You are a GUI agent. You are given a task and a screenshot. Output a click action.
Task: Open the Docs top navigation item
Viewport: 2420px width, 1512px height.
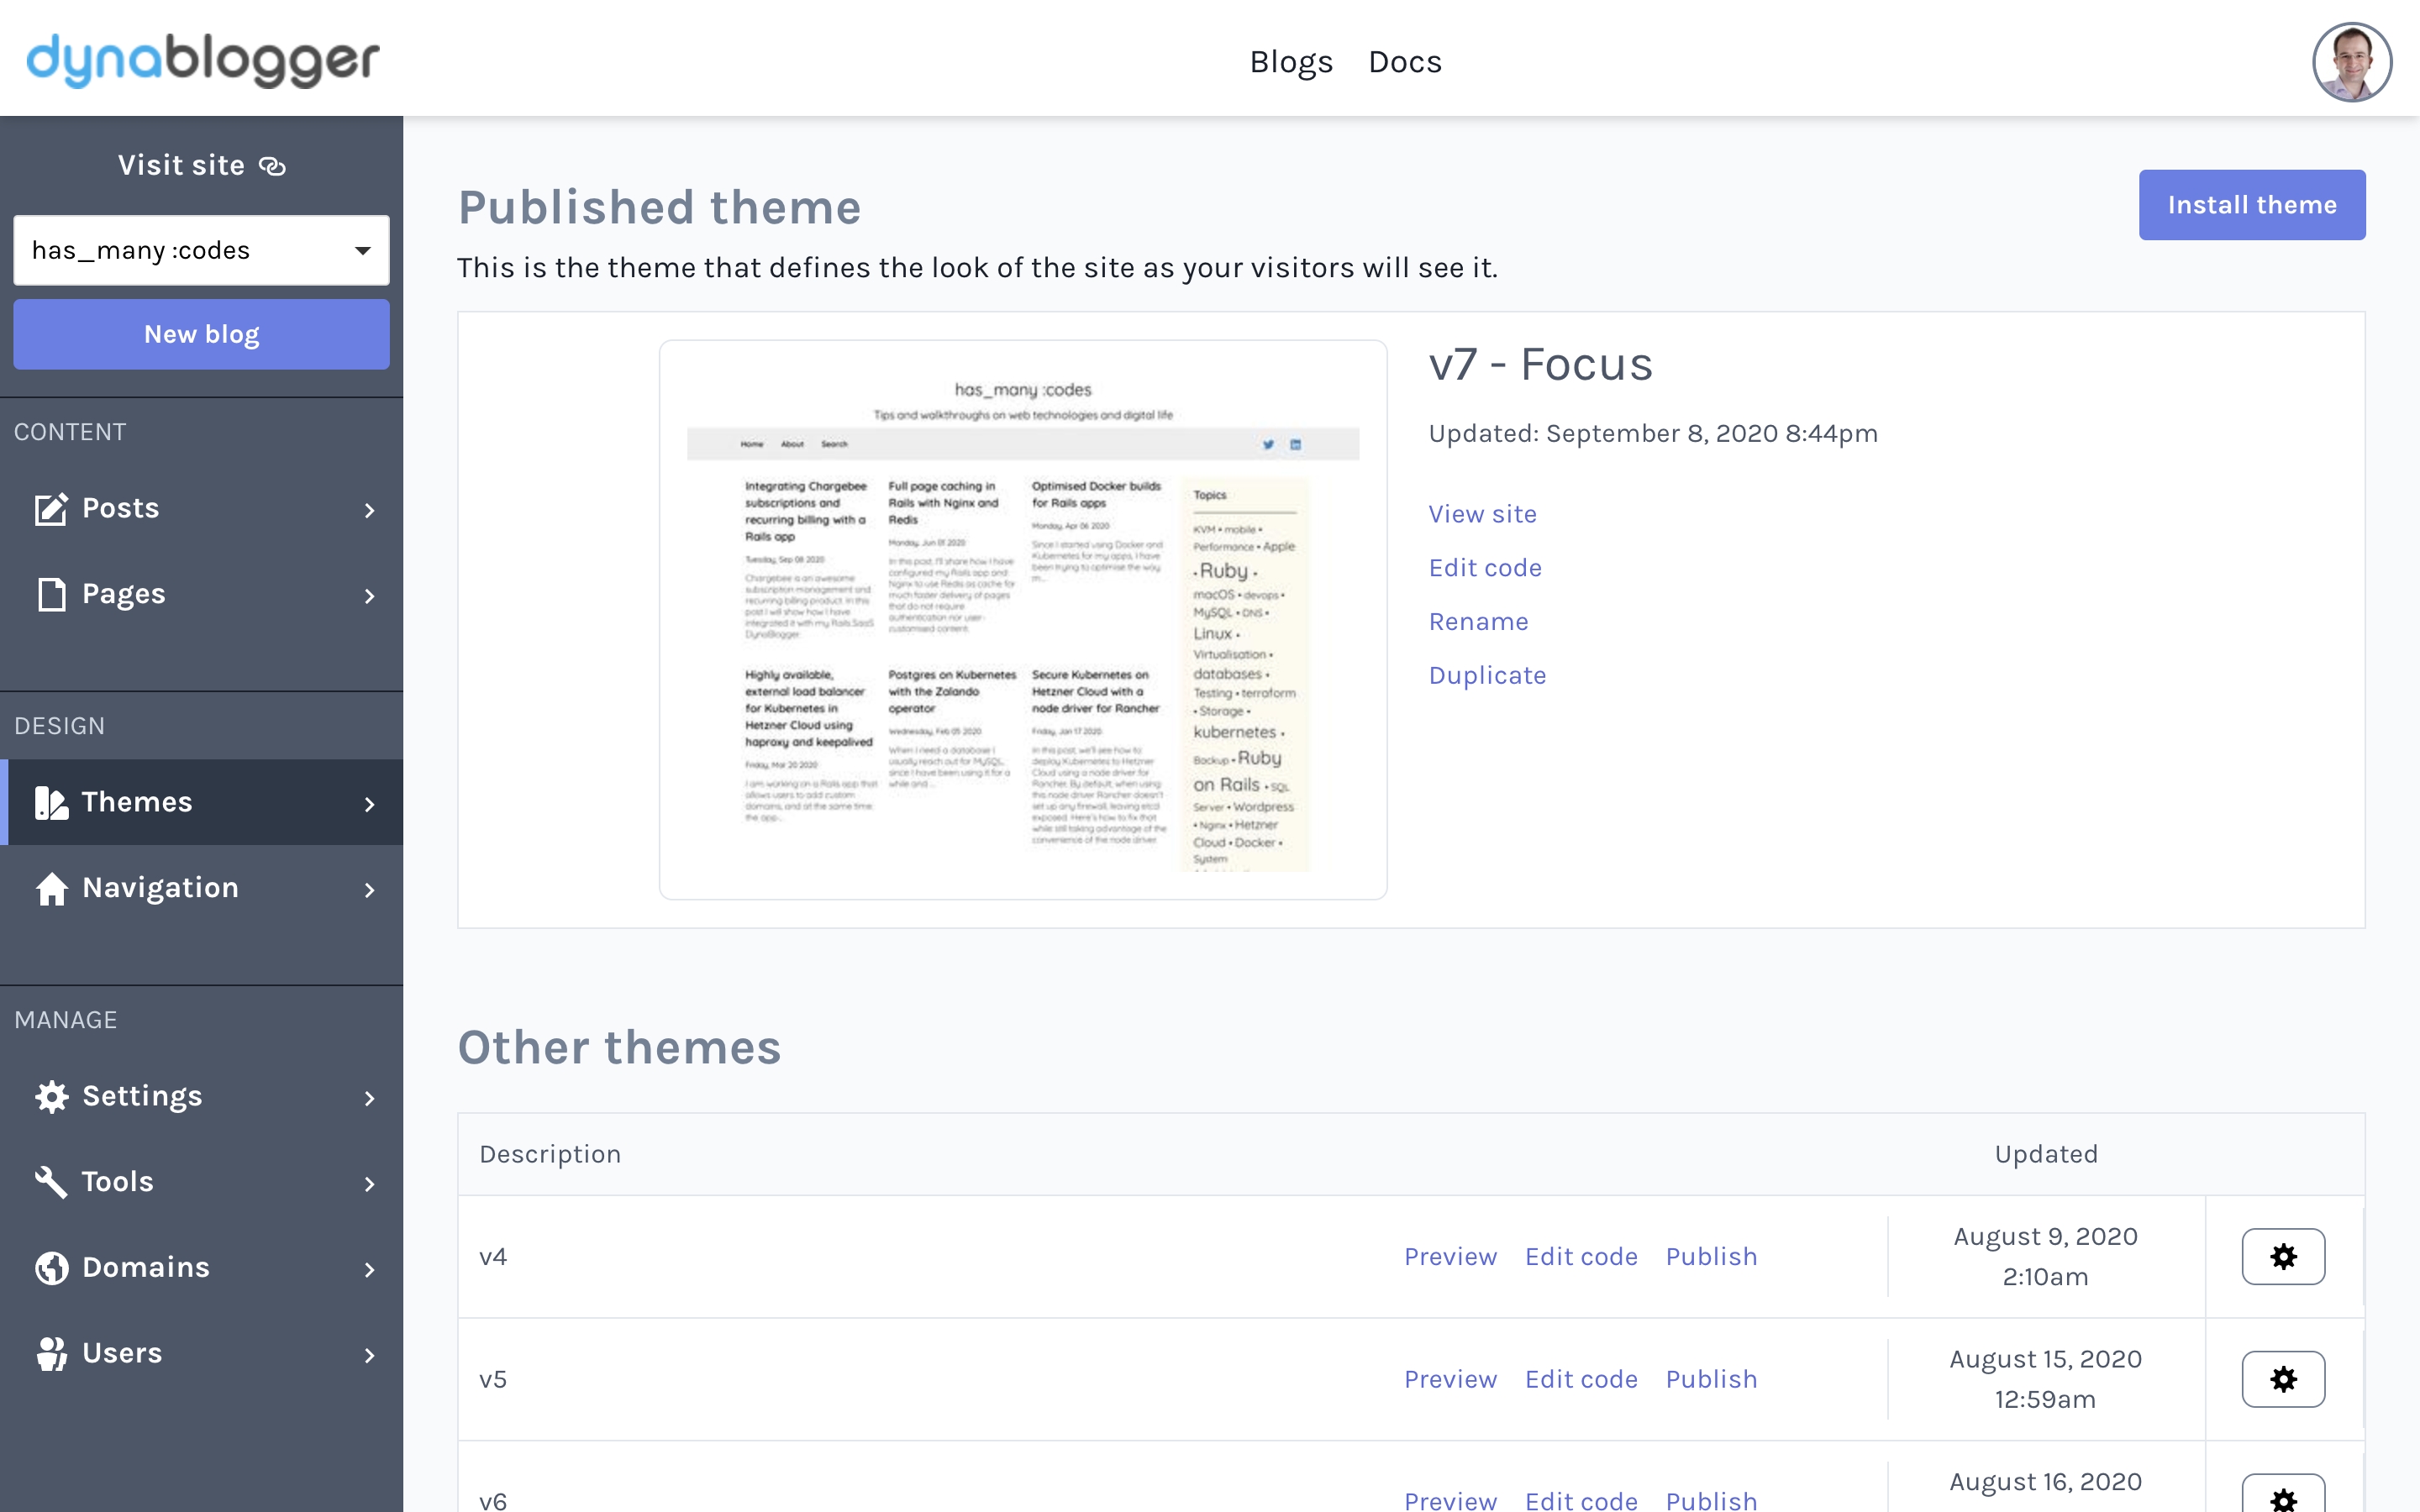click(x=1404, y=62)
